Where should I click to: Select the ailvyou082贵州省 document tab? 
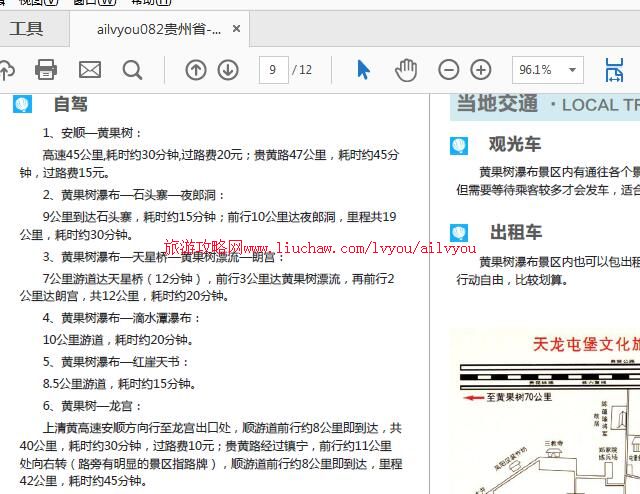[158, 29]
